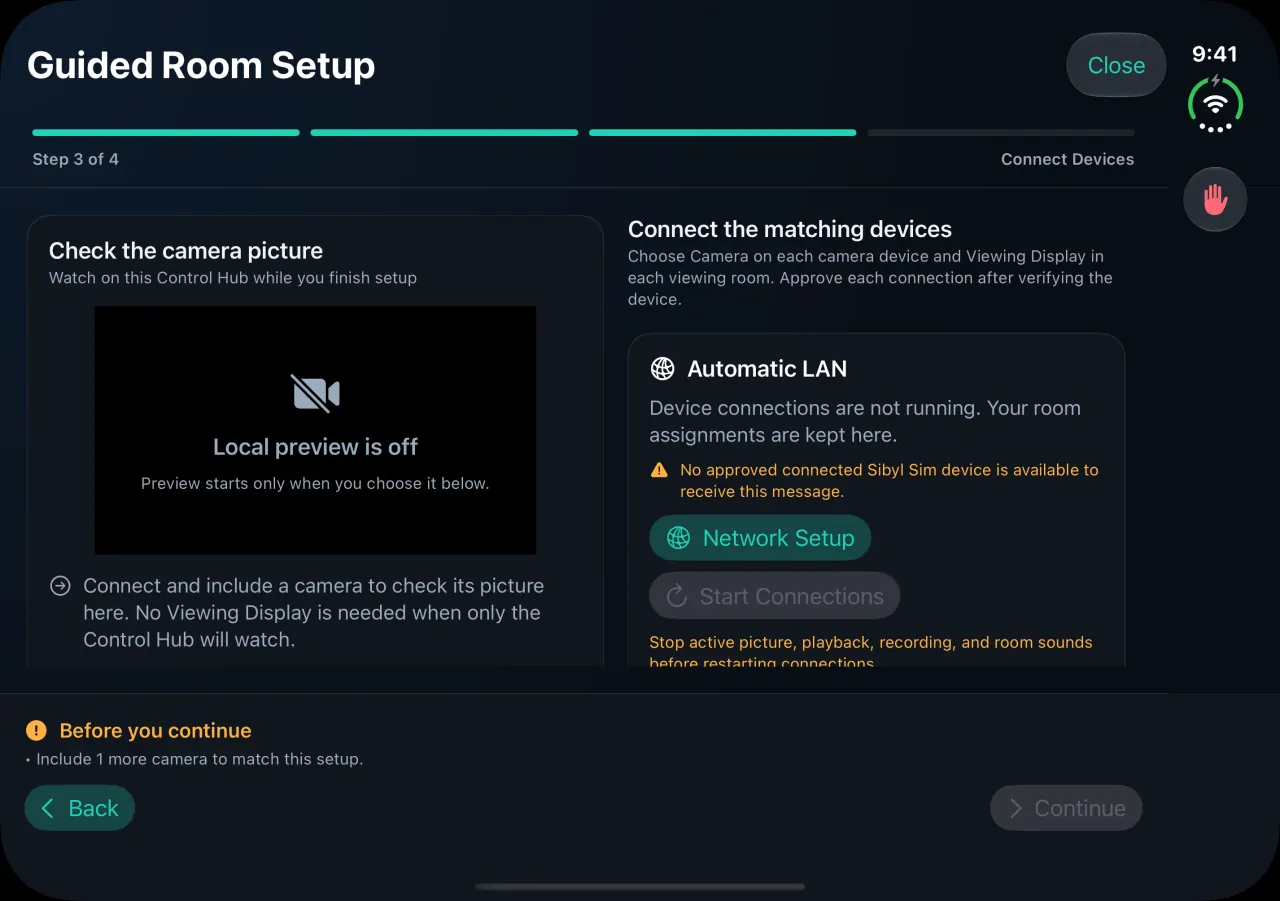Tap the Wi-Fi status icon
1280x901 pixels.
click(x=1216, y=104)
